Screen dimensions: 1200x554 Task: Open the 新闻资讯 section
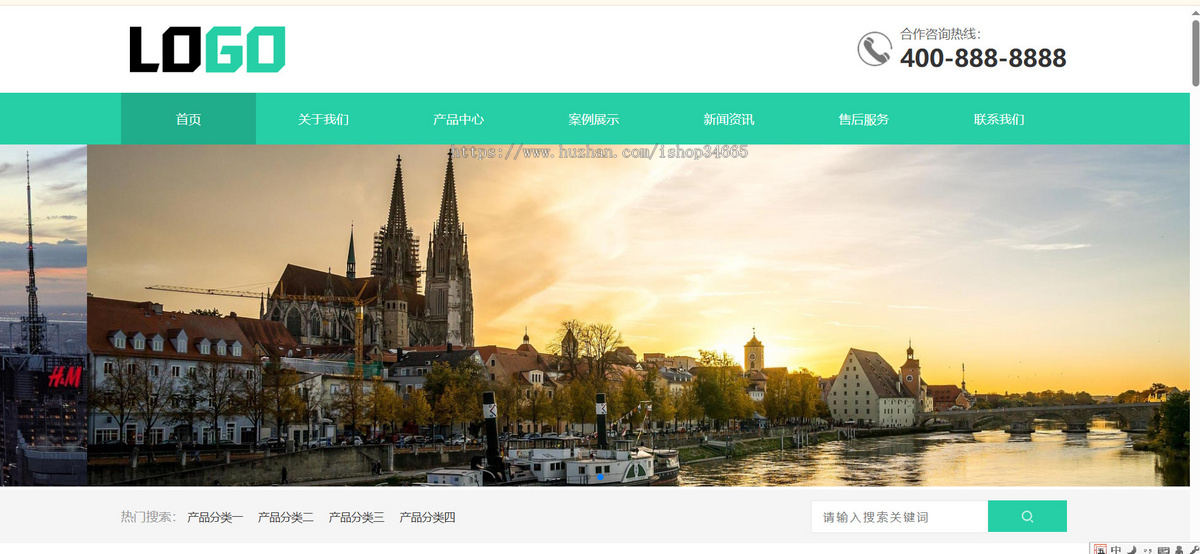pos(729,119)
